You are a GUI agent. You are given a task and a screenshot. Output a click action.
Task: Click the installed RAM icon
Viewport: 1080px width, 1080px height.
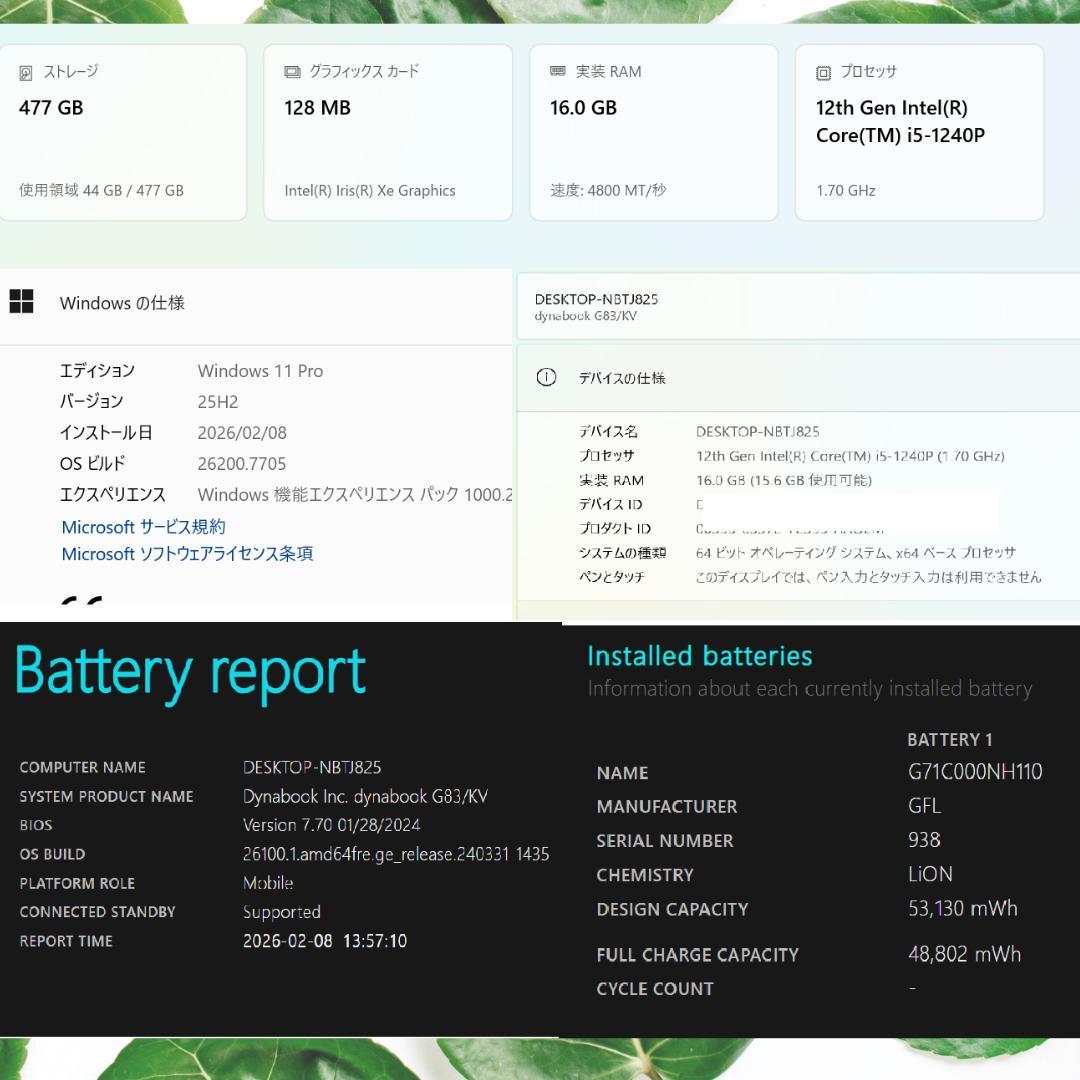tap(558, 72)
